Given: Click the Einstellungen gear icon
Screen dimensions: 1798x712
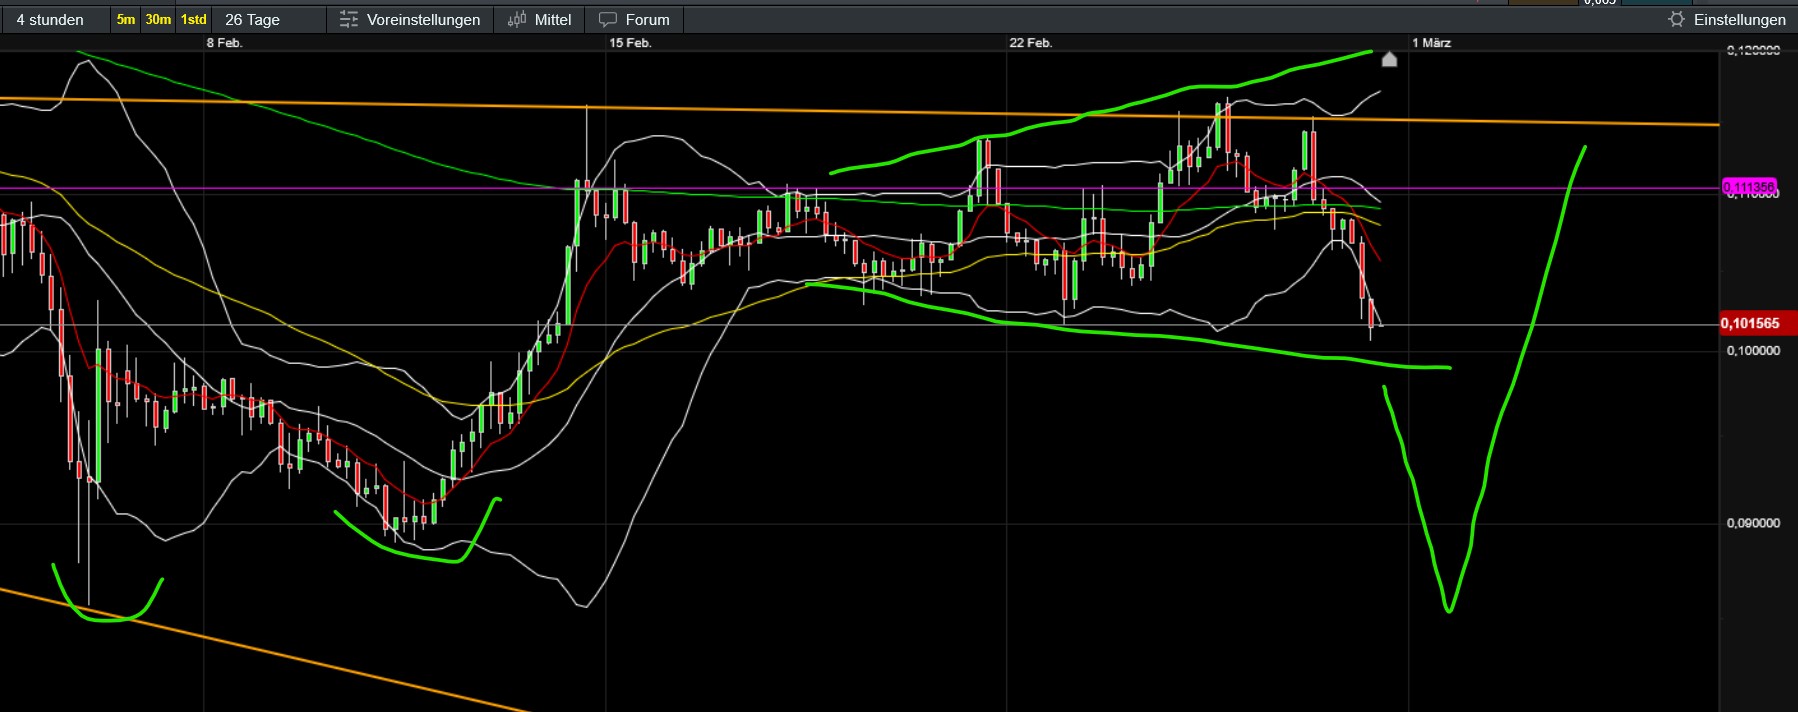Looking at the screenshot, I should 1676,20.
